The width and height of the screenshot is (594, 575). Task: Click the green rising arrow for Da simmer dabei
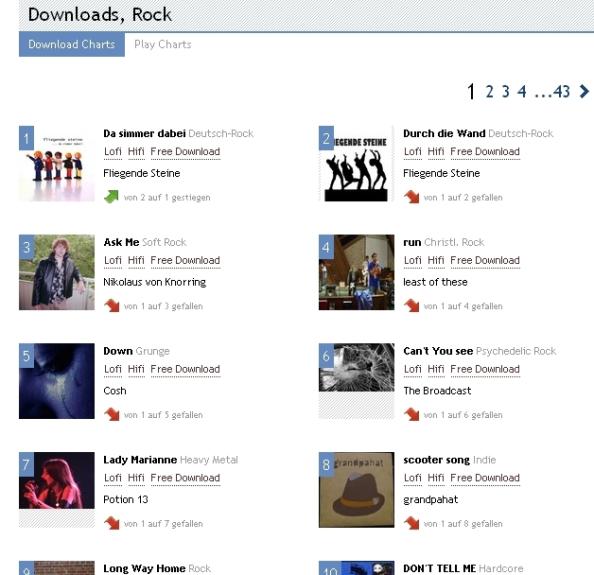(111, 197)
